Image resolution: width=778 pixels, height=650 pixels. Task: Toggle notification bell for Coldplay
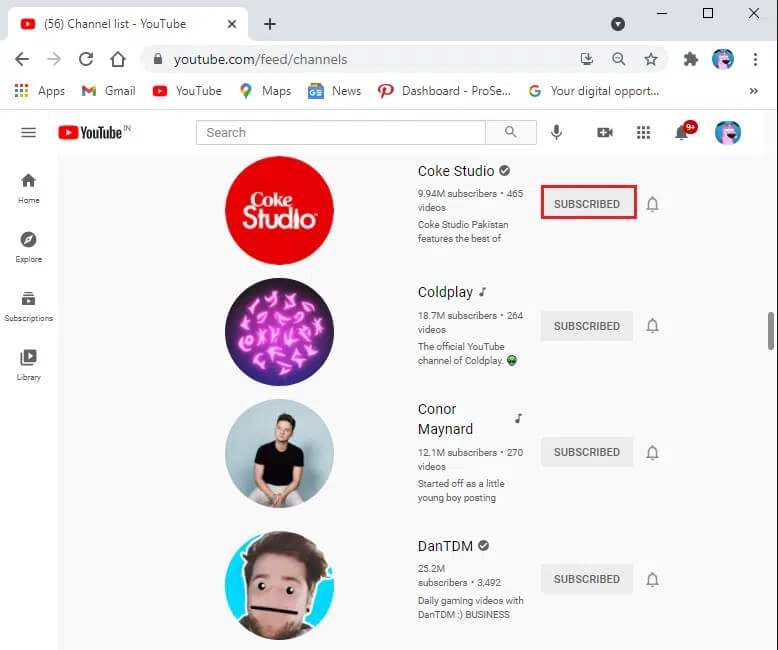pyautogui.click(x=652, y=325)
